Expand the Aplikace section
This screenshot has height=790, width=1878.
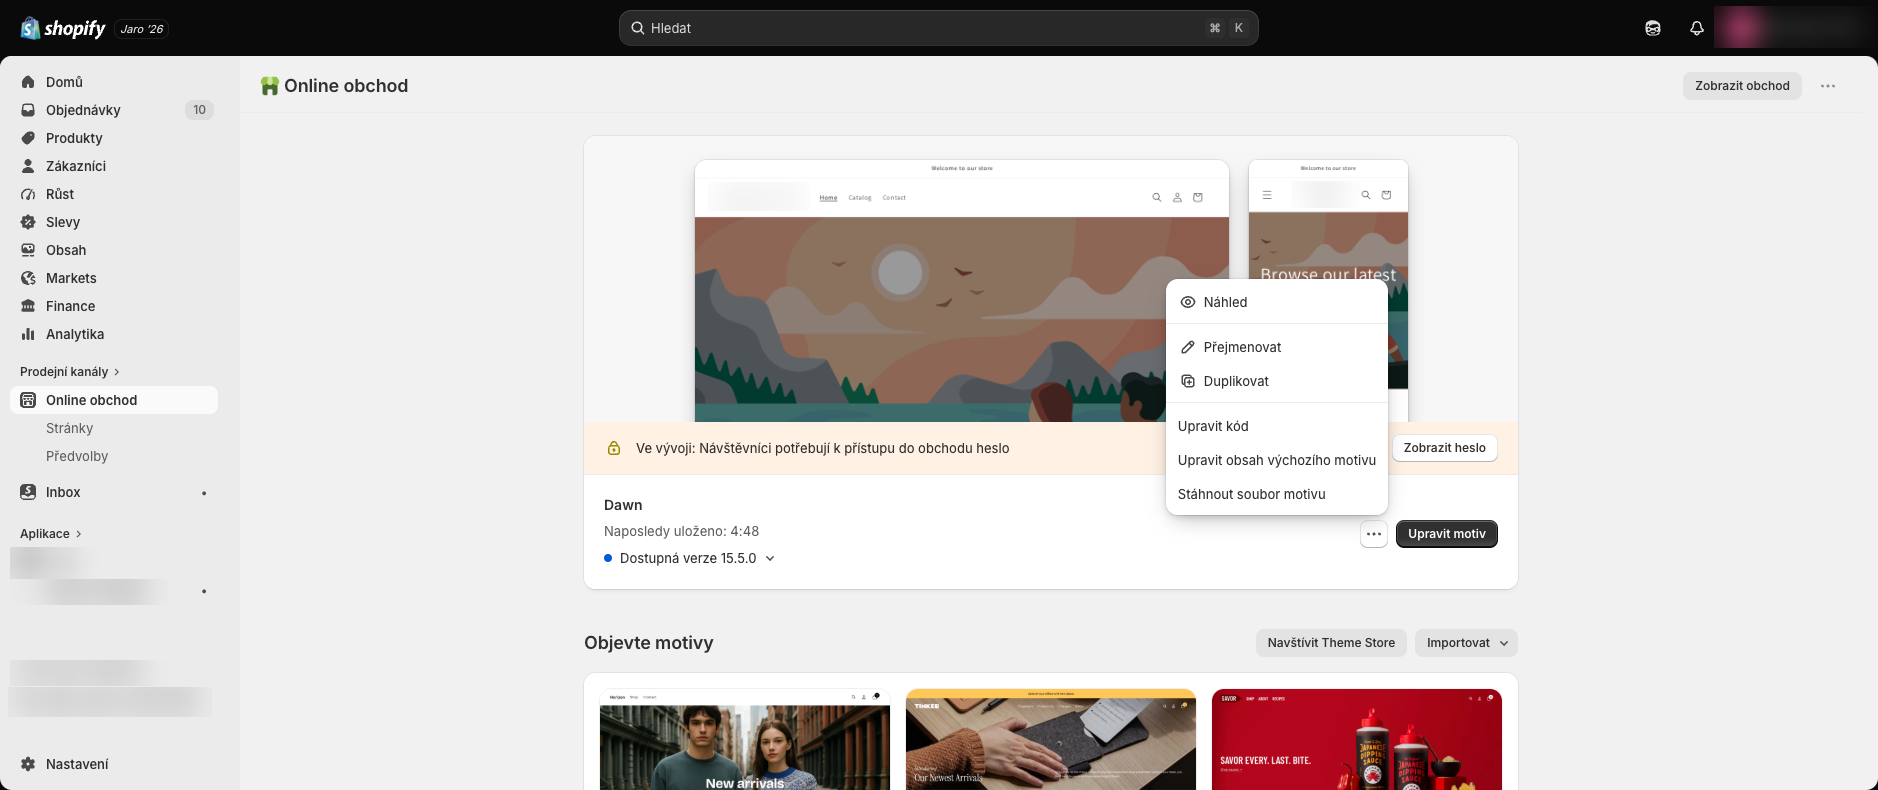pos(51,534)
